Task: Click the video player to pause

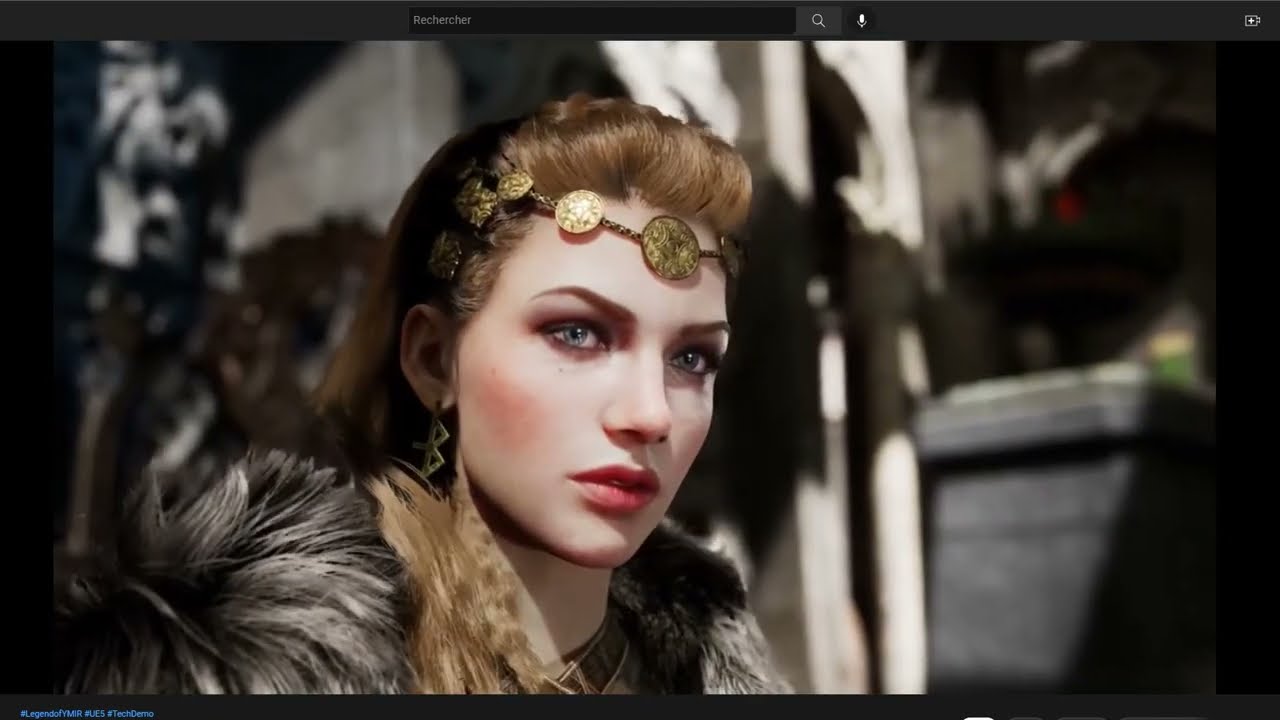Action: [634, 367]
